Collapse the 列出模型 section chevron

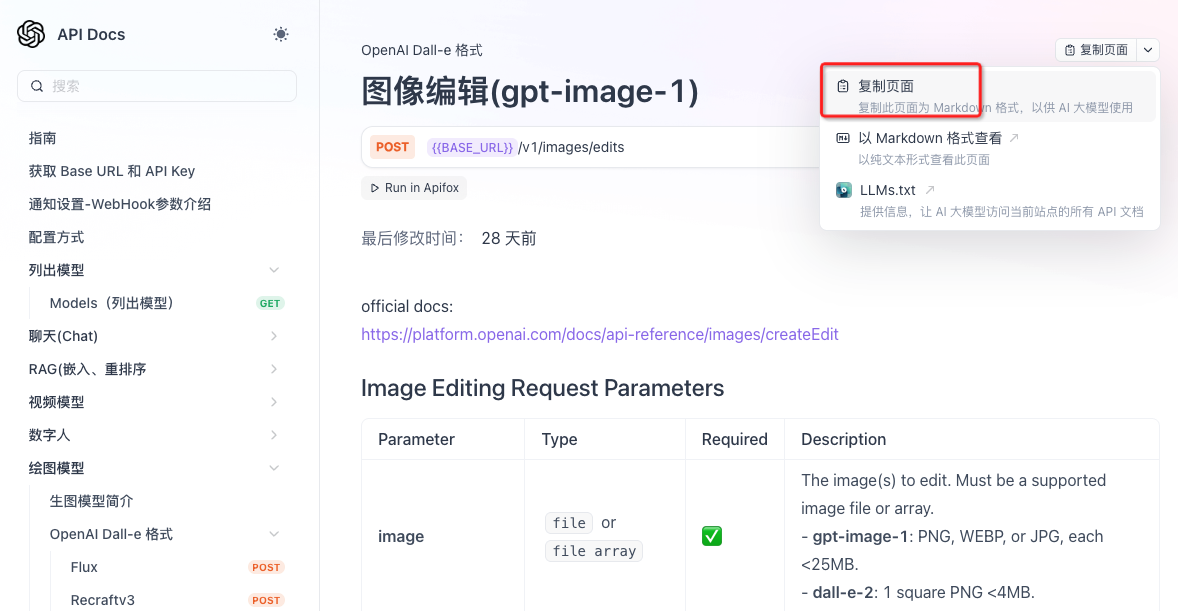click(274, 270)
